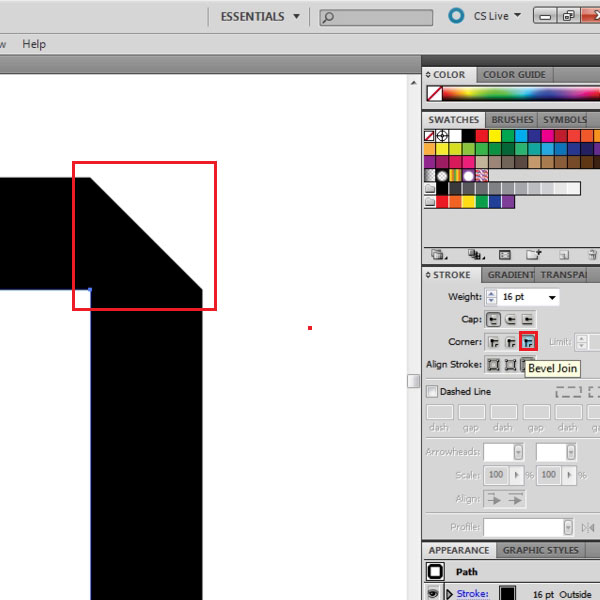
Task: Open the CS Live dropdown arrow
Action: [517, 15]
